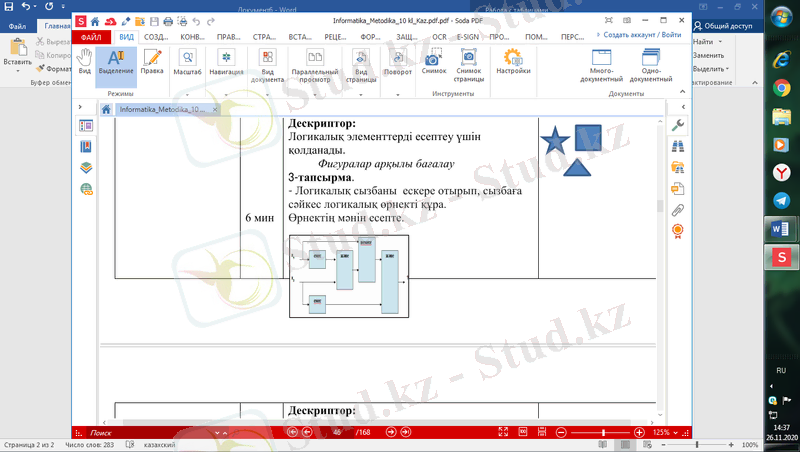Take a Снимок snapshot
Screen dimensions: 800x452
(x=434, y=63)
